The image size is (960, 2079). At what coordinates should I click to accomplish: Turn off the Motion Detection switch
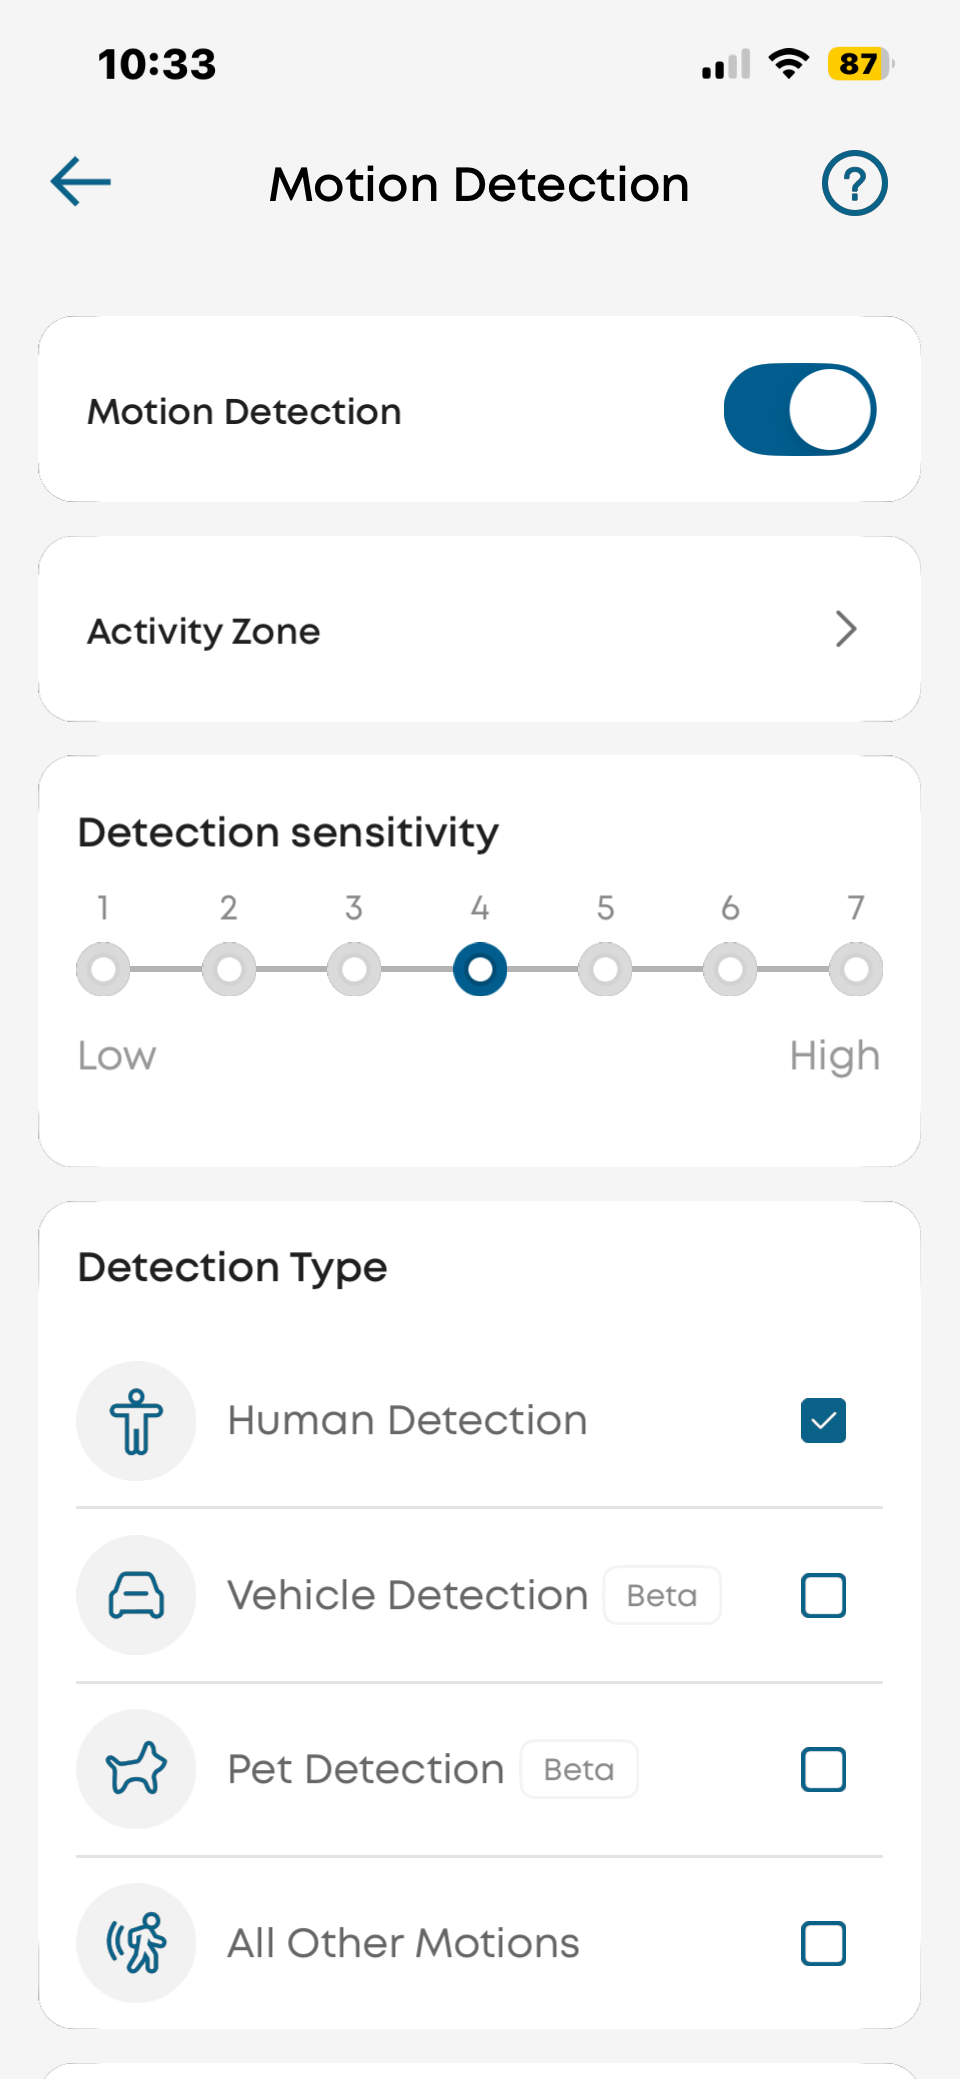[x=800, y=409]
